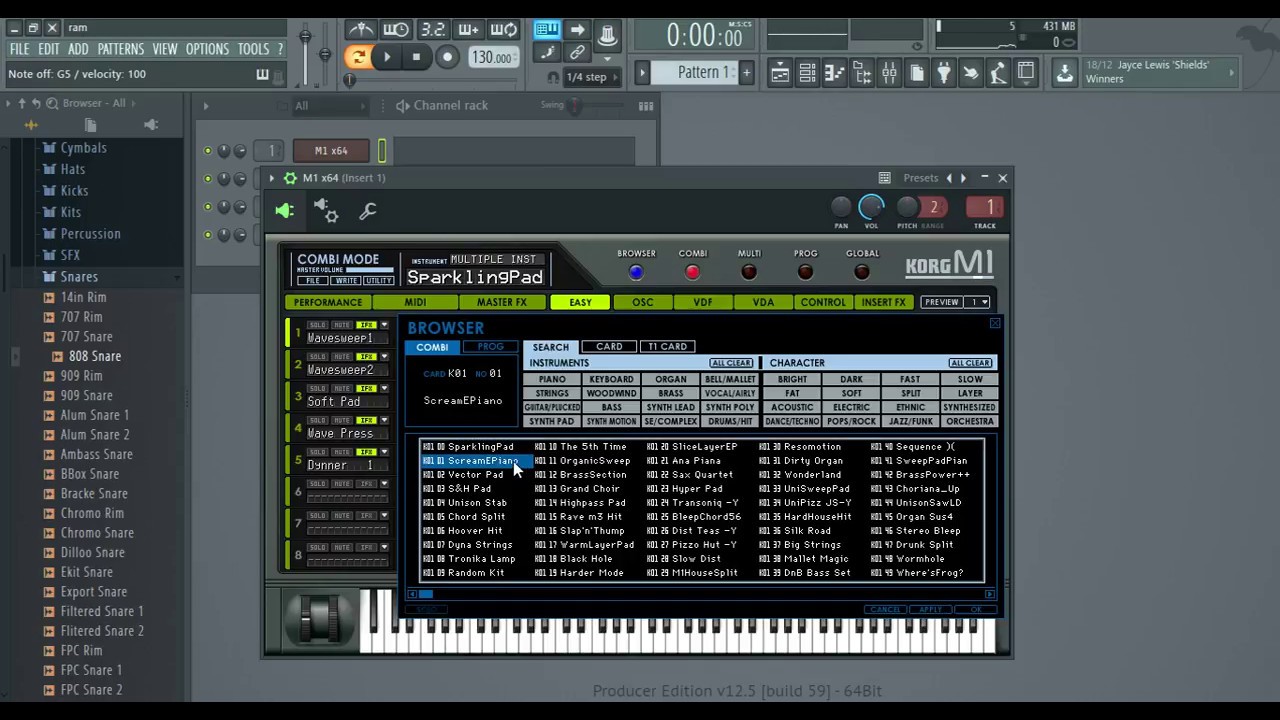
Task: Switch to the OSC tab
Action: 642,302
